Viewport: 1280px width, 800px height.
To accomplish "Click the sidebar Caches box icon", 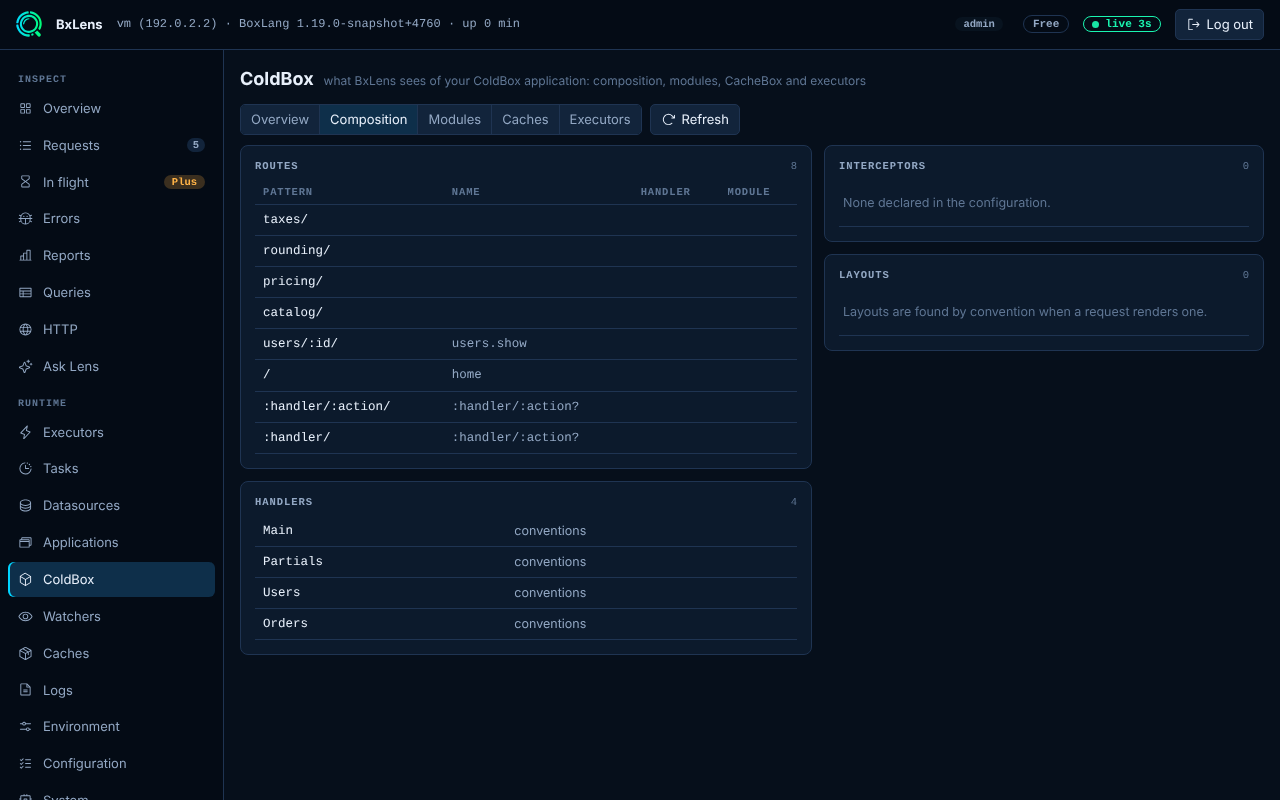I will (x=25, y=653).
